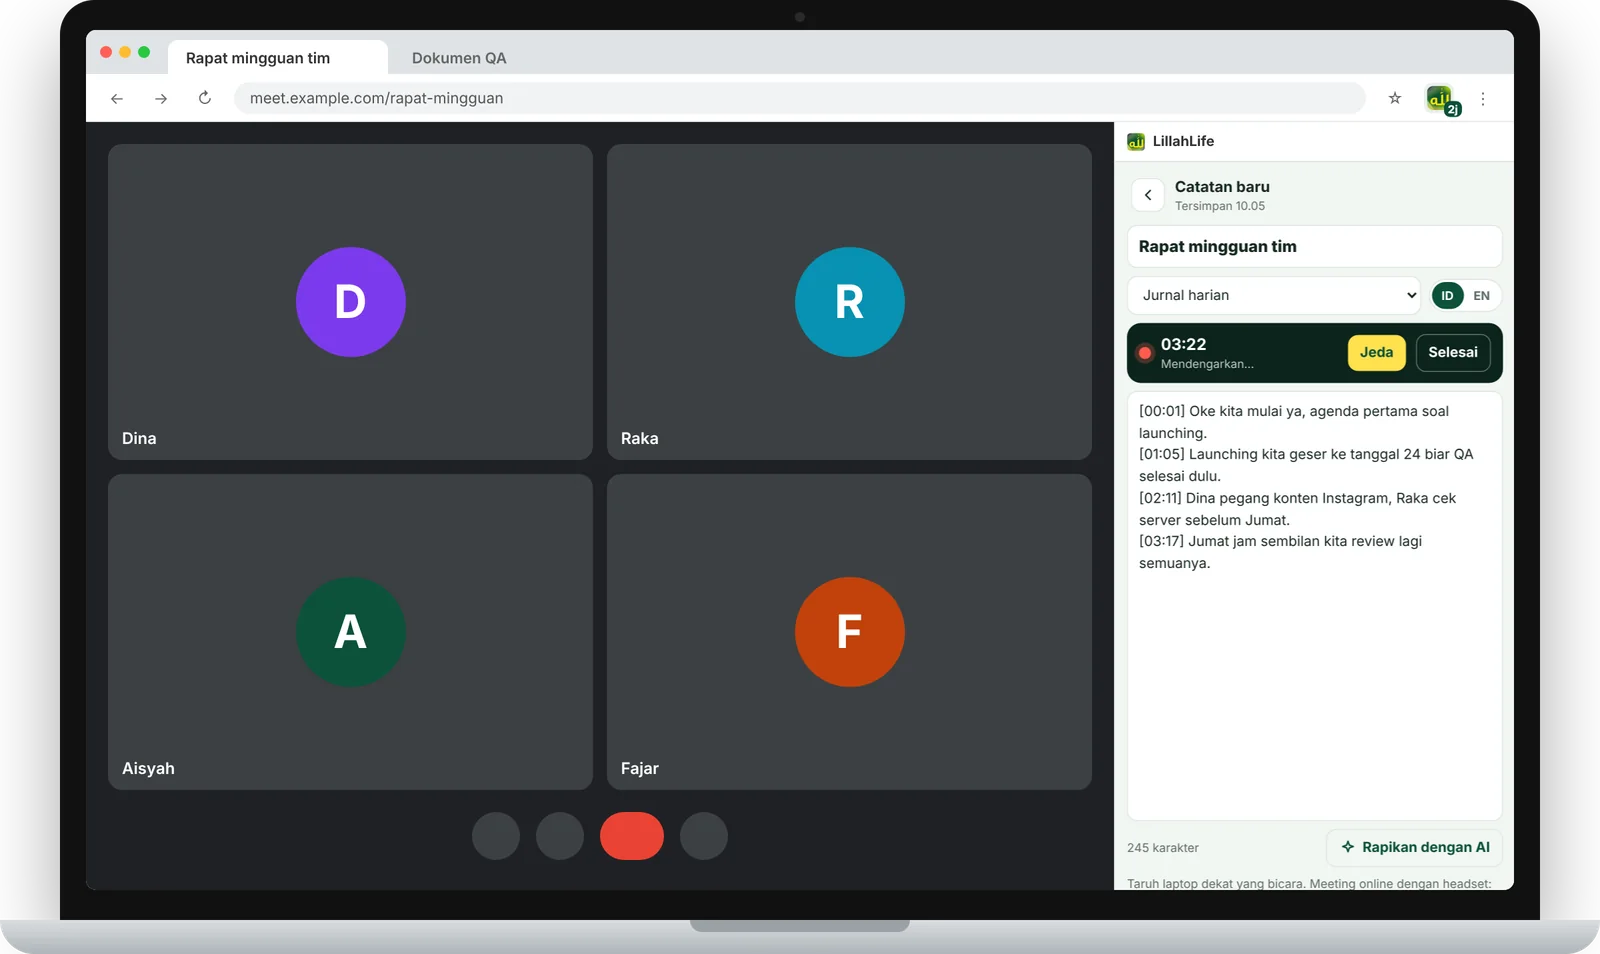Viewport: 1600px width, 954px height.
Task: Click the [03:17] transcript line
Action: point(1280,552)
